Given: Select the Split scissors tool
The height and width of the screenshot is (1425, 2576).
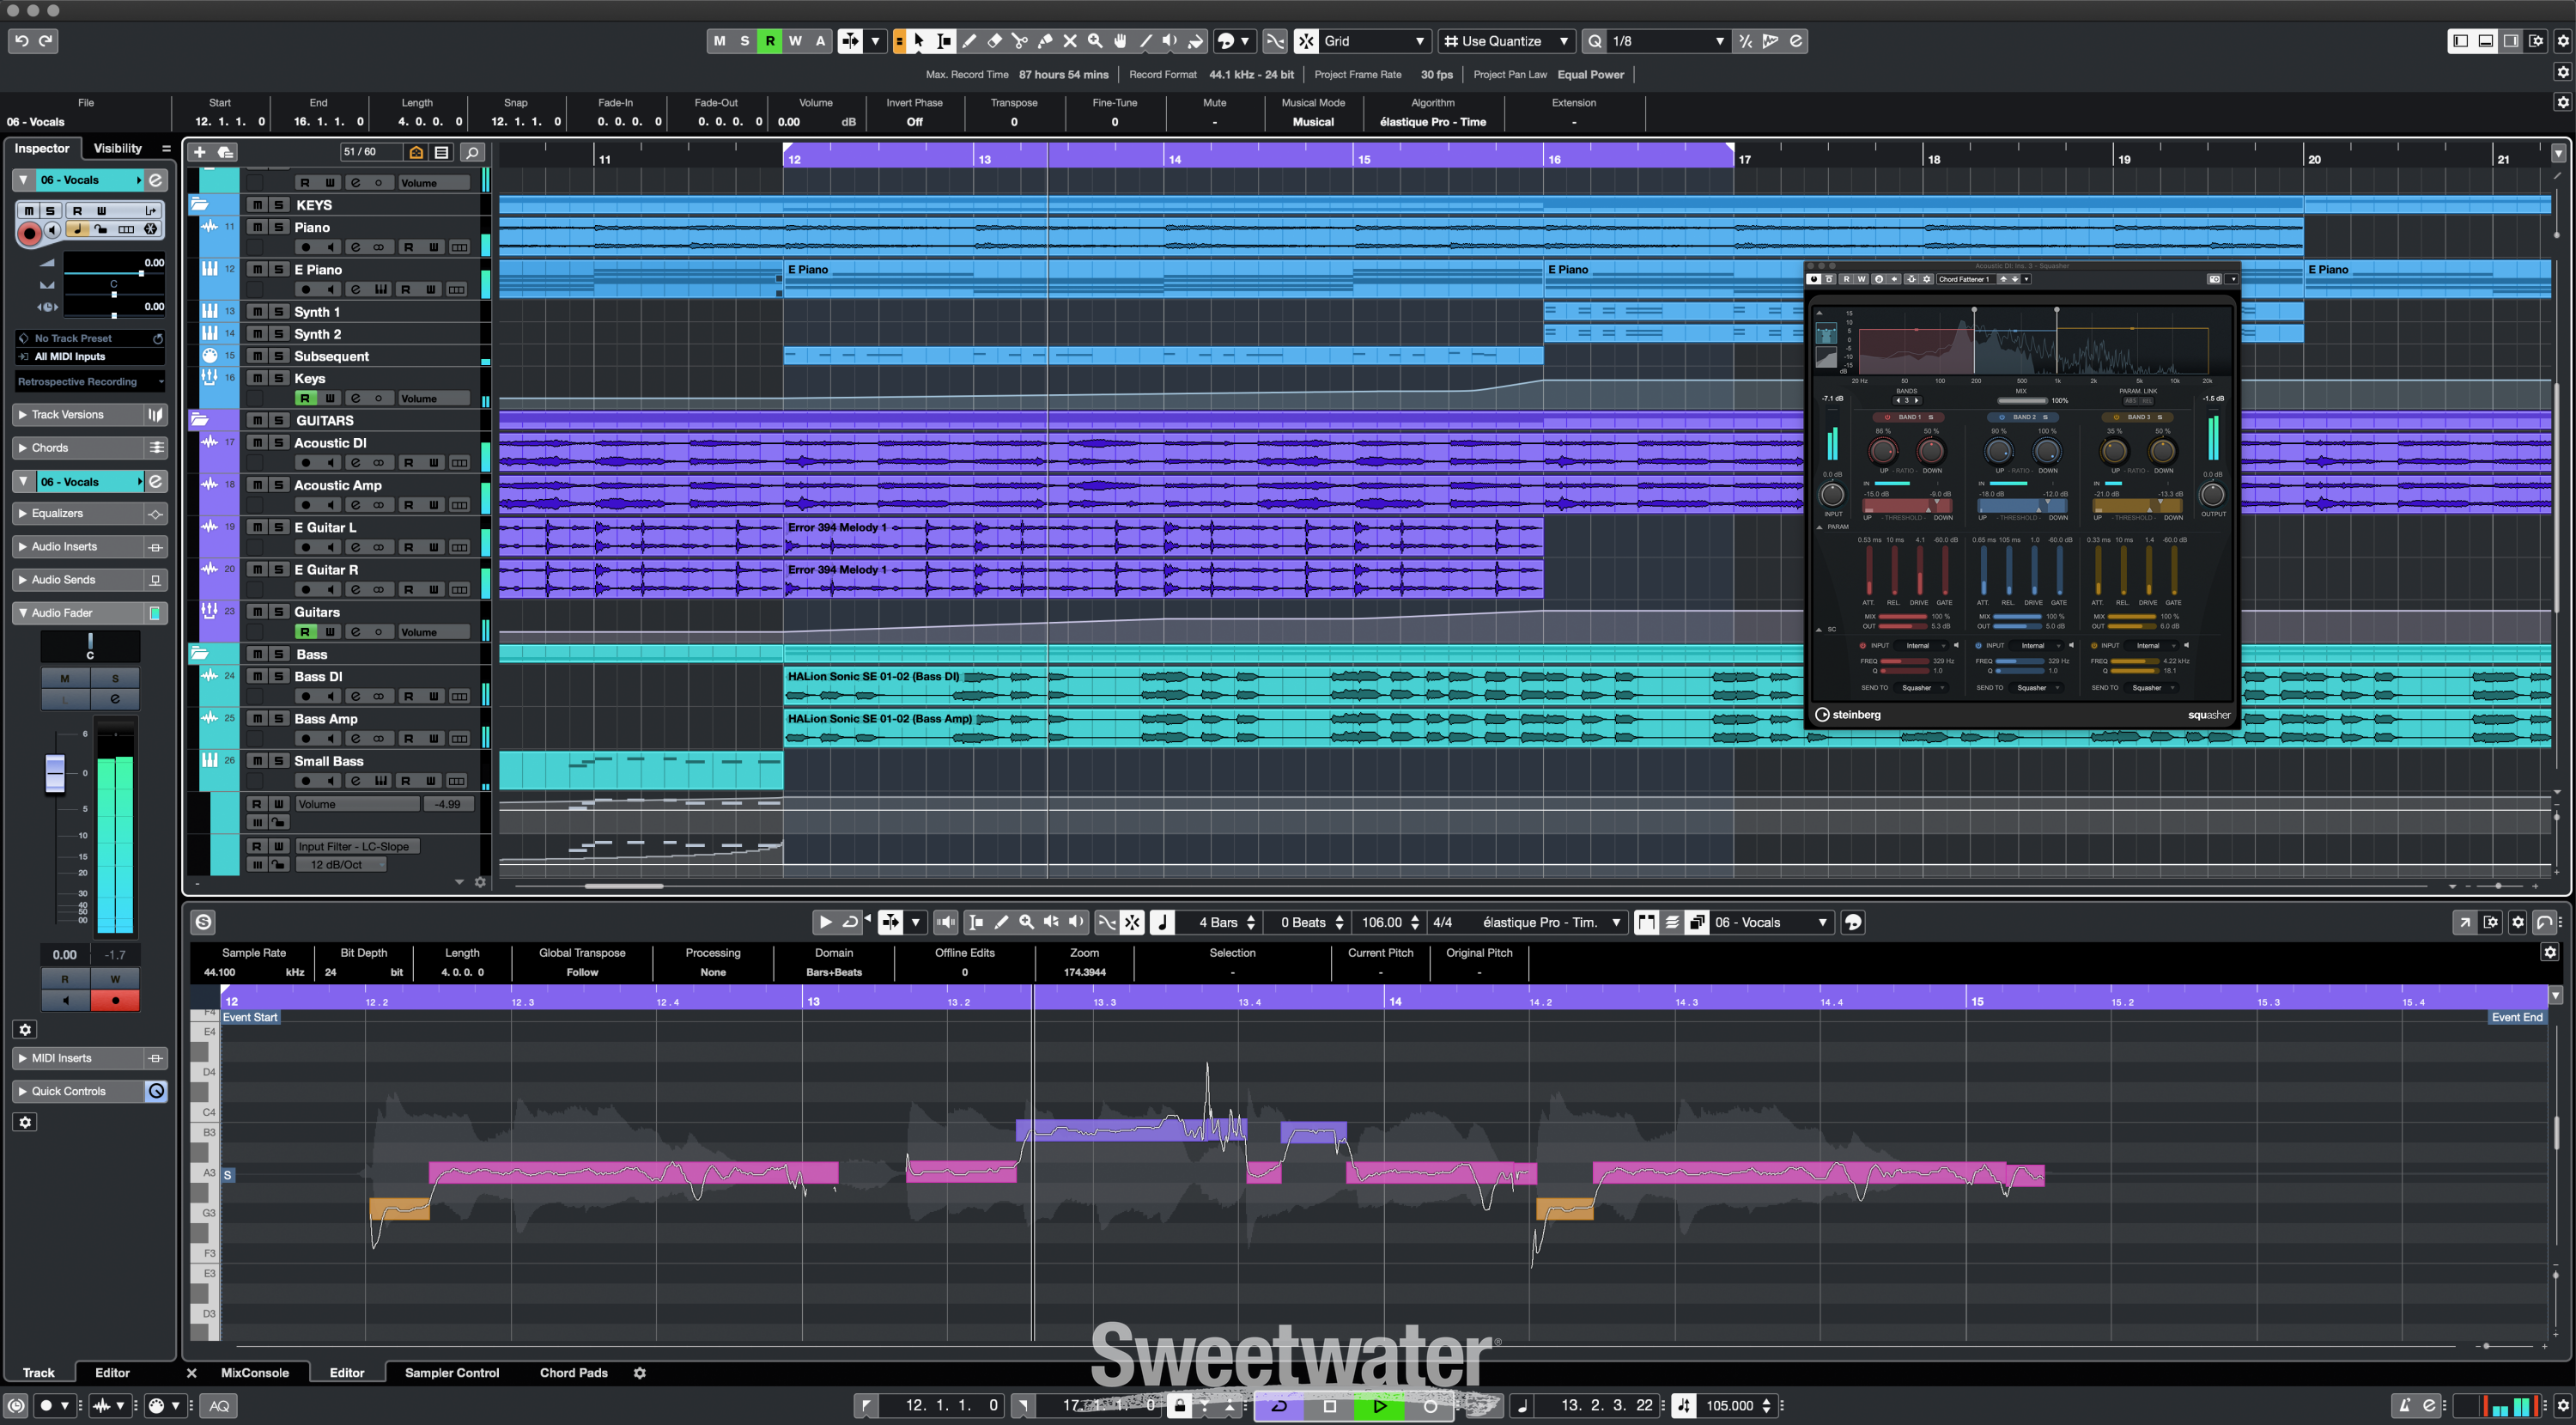Looking at the screenshot, I should pyautogui.click(x=1019, y=41).
